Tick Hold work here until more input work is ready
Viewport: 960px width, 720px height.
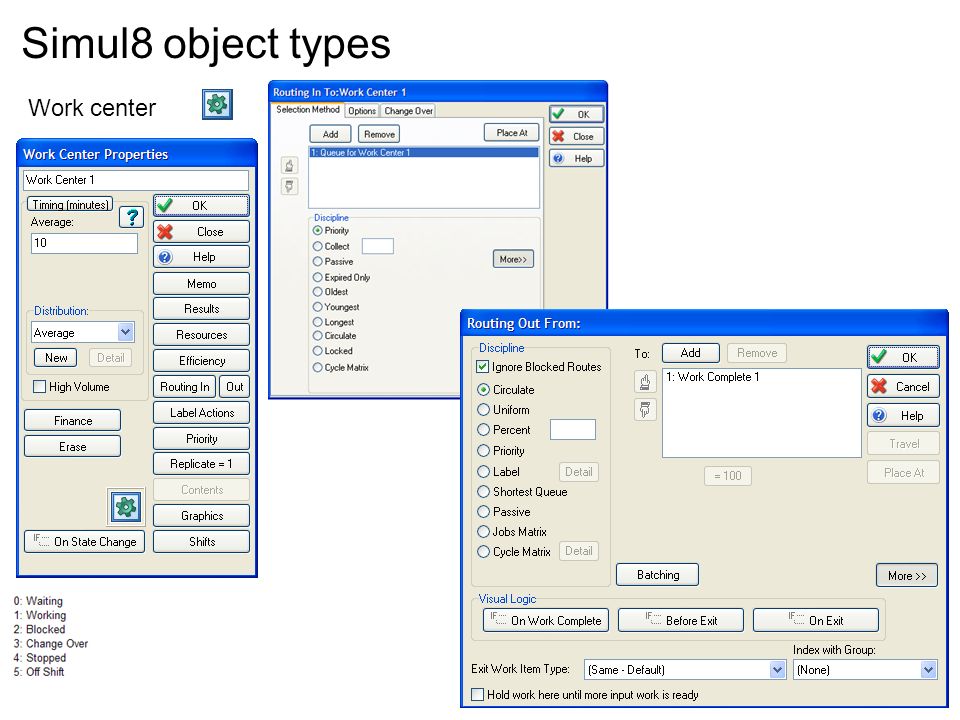tap(478, 694)
